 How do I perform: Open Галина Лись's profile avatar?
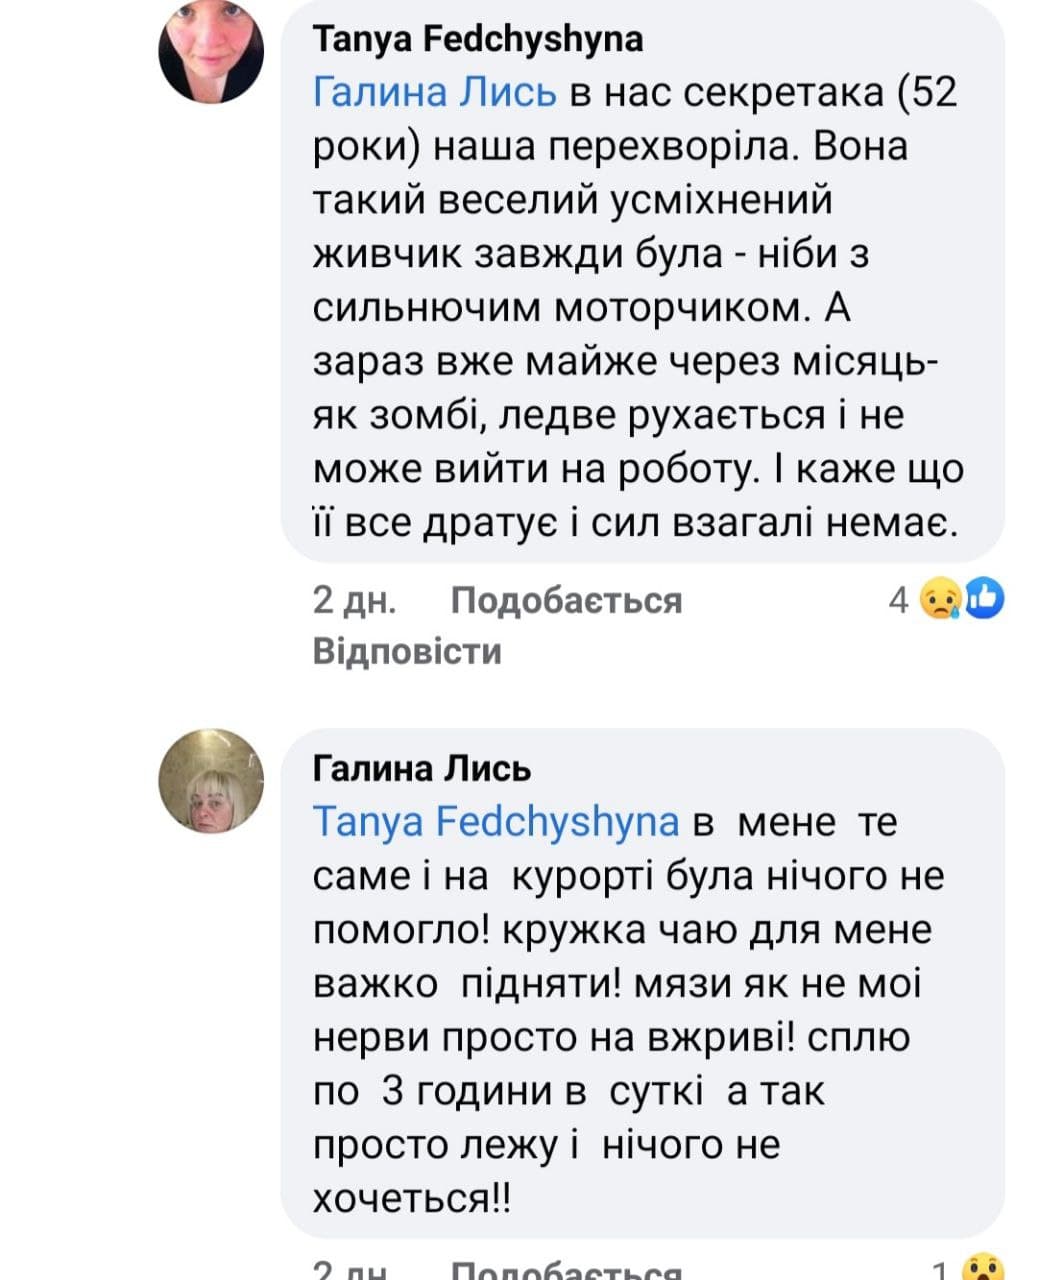(x=211, y=781)
